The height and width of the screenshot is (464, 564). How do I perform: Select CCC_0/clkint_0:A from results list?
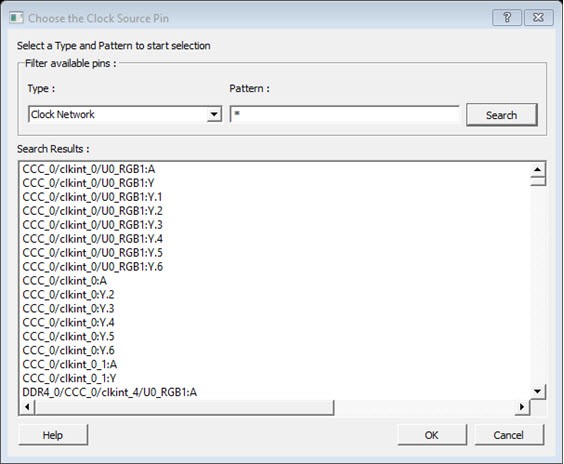64,281
